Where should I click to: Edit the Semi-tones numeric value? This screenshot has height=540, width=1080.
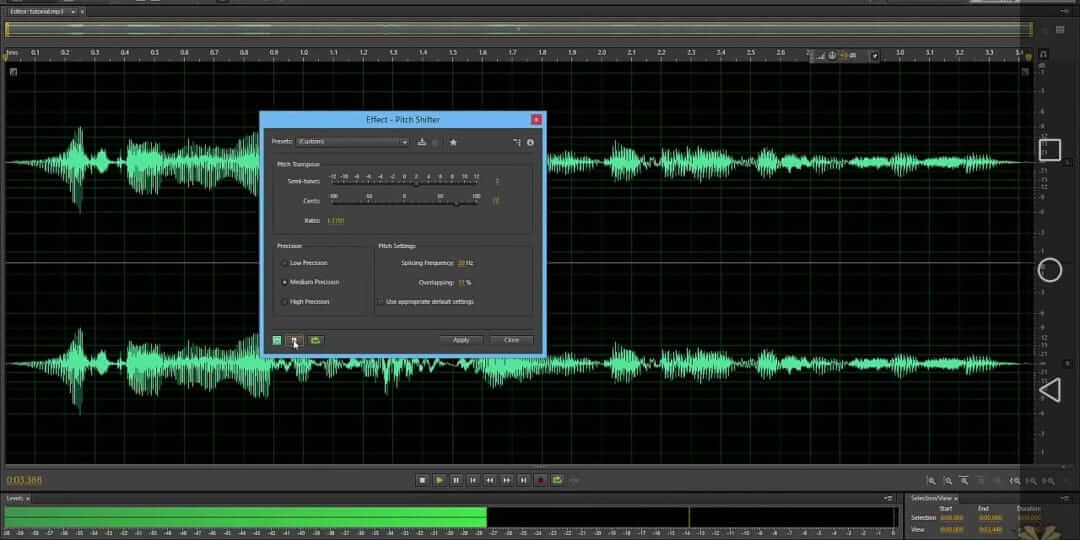(x=497, y=182)
